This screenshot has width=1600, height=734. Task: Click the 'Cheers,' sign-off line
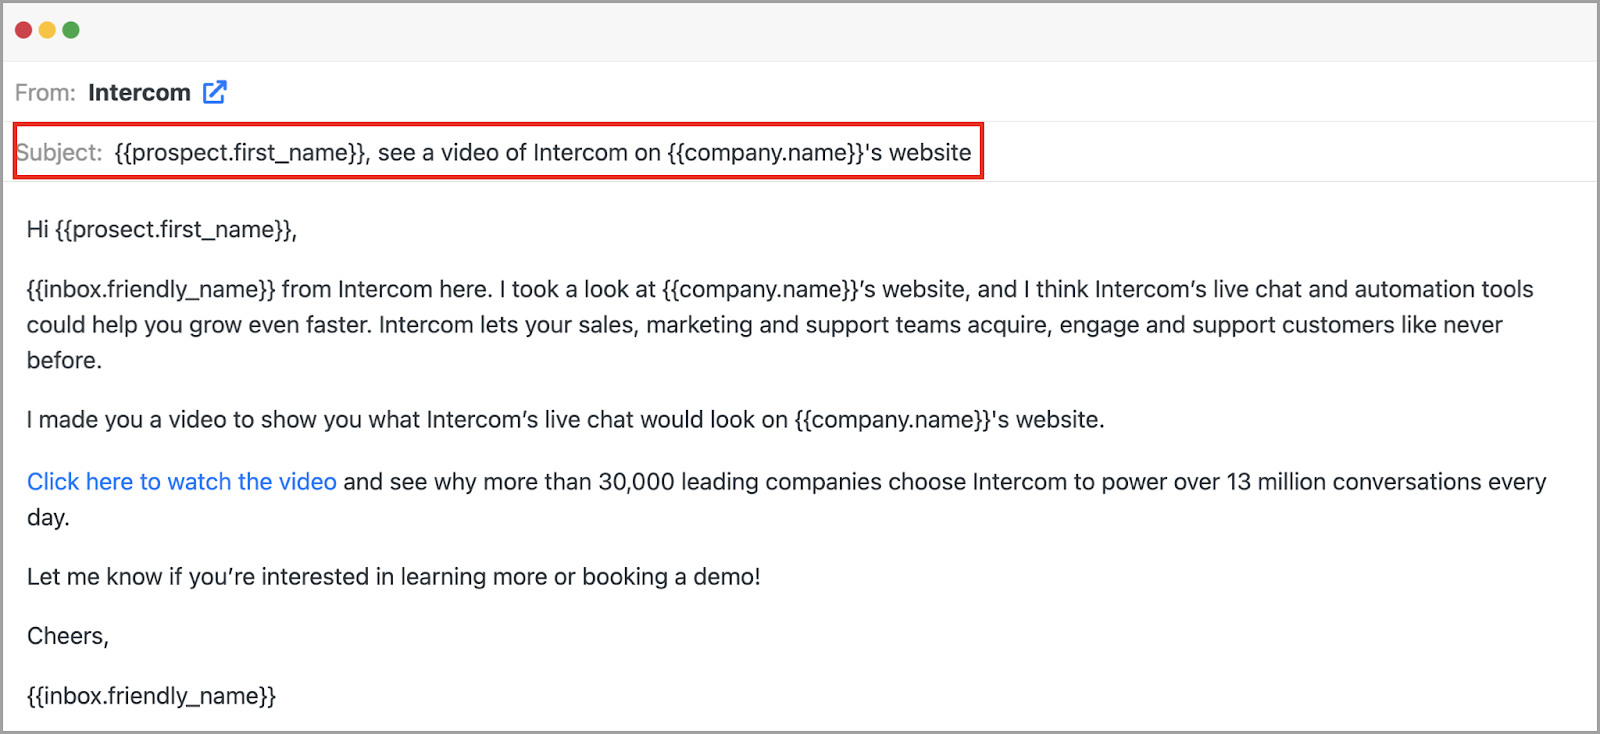point(68,637)
